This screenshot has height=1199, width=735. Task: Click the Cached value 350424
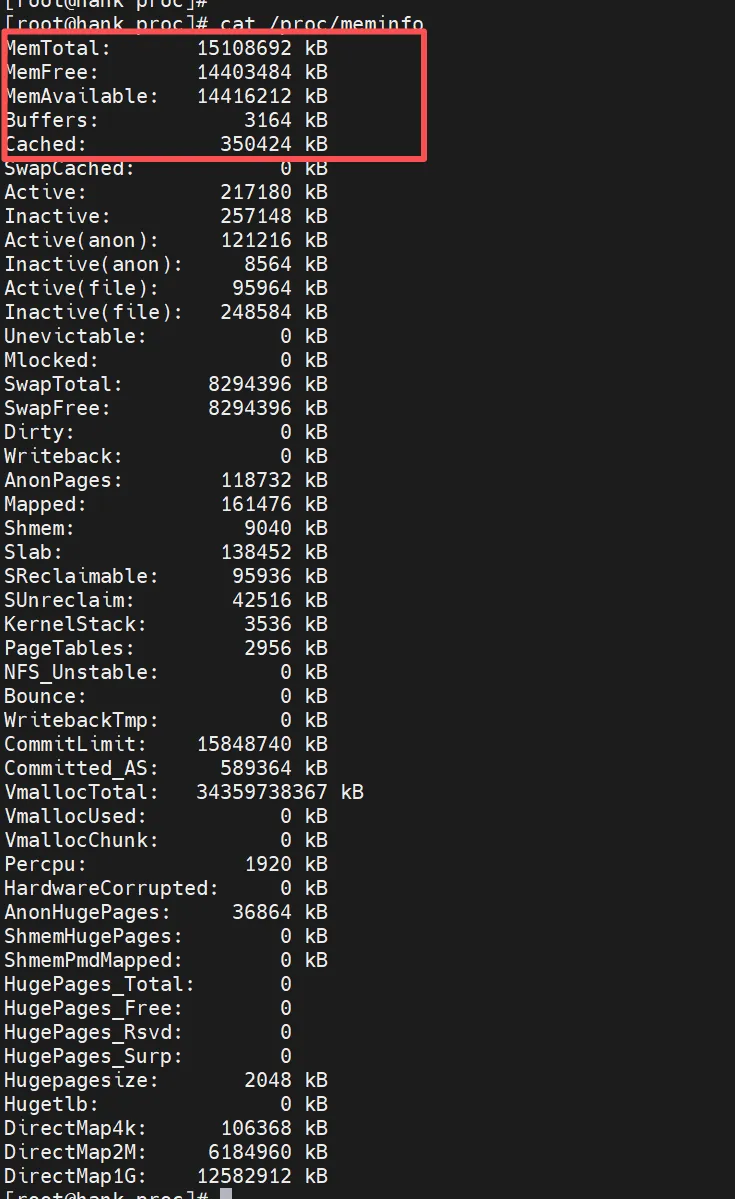pos(256,144)
